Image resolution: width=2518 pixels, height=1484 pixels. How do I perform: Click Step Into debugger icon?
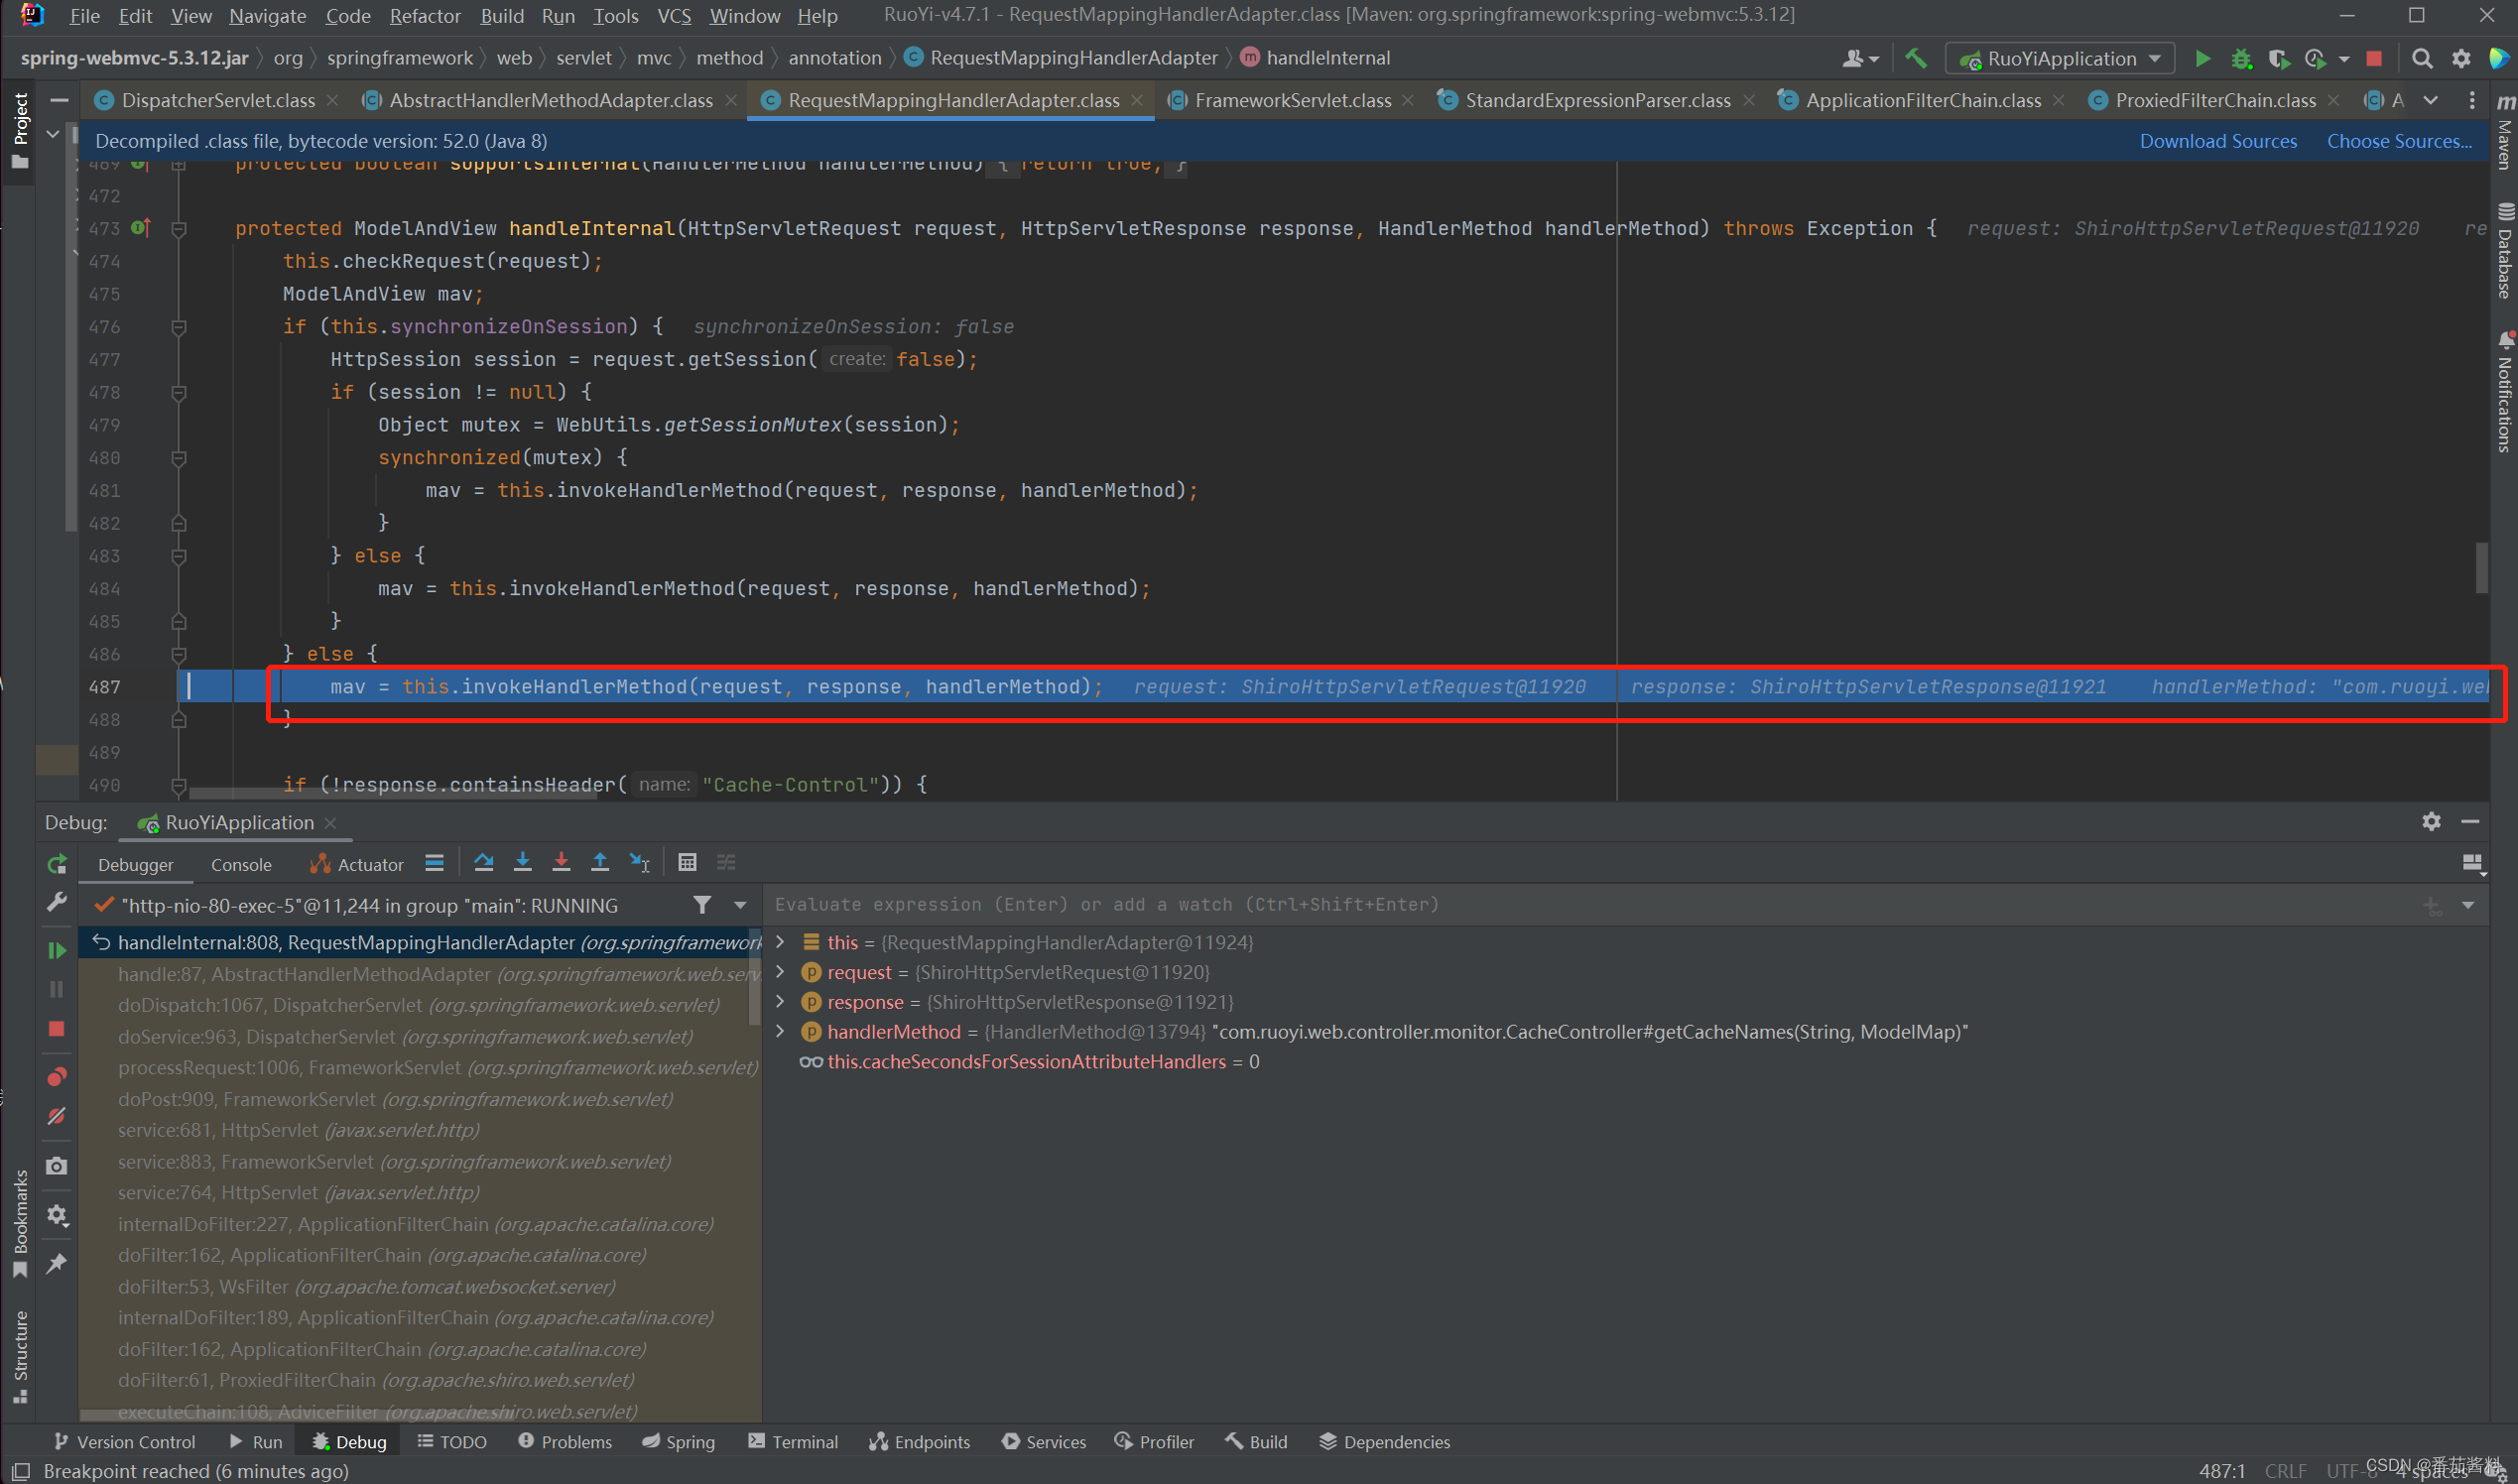pyautogui.click(x=522, y=863)
